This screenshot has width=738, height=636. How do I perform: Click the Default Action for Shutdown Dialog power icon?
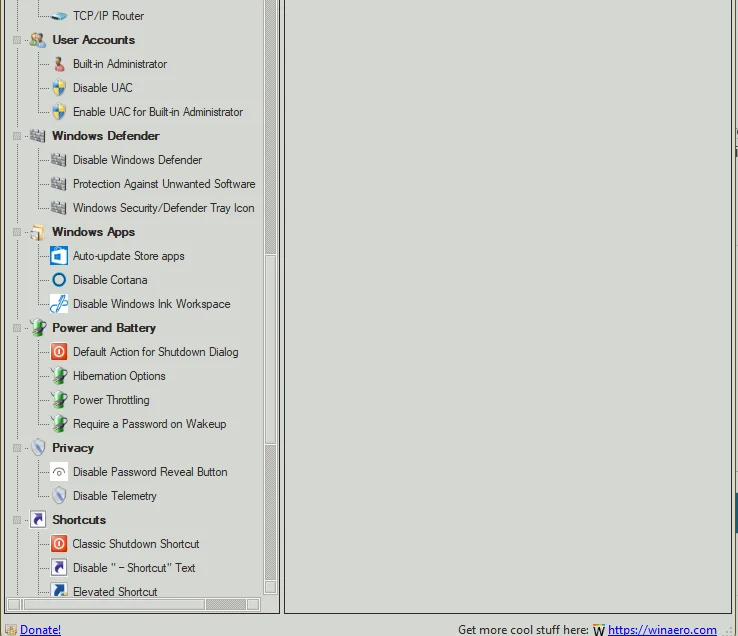pyautogui.click(x=59, y=352)
